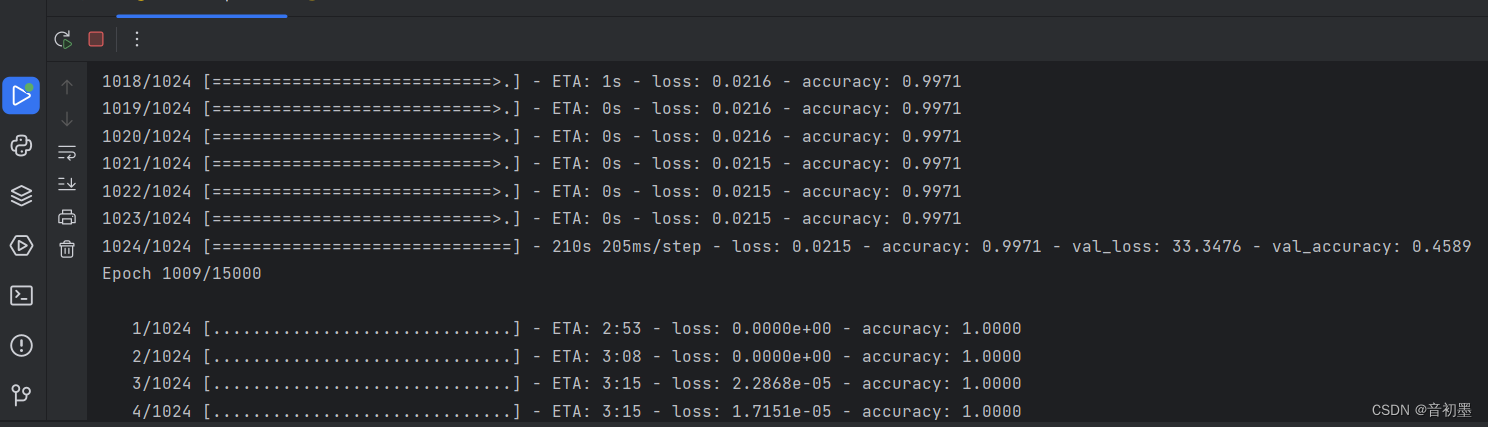1488x427 pixels.
Task: Print the console output
Action: pos(67,217)
